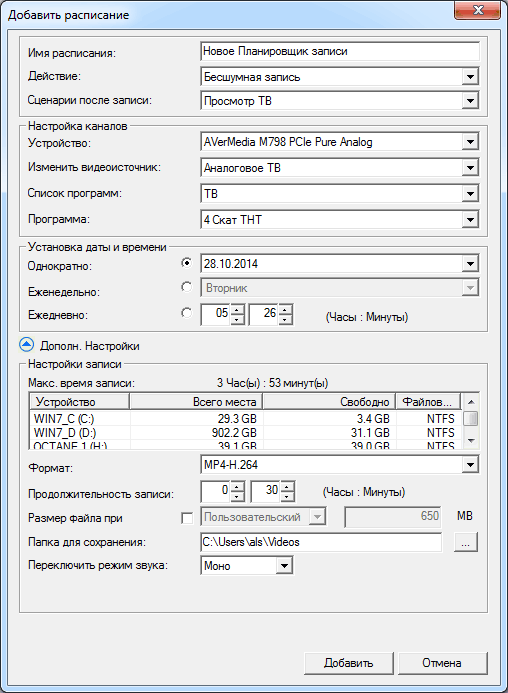Click the Отмена button

(442, 663)
